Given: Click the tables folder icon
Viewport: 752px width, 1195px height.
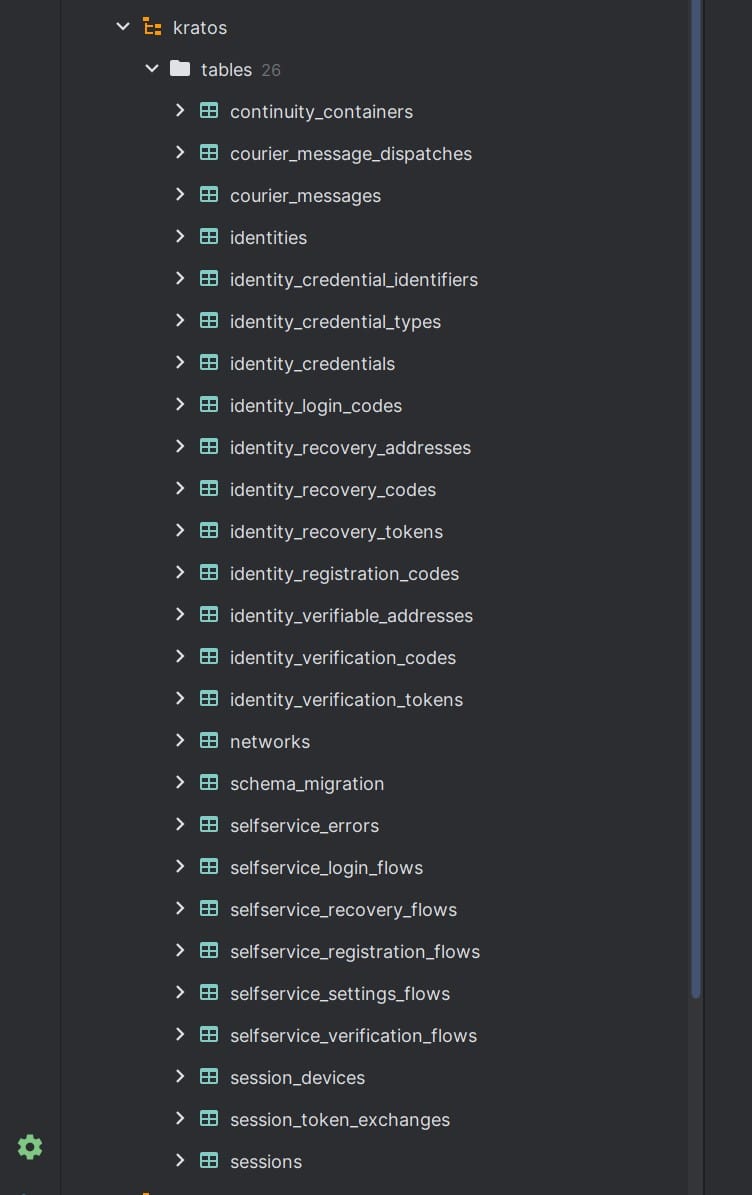Looking at the screenshot, I should 180,69.
